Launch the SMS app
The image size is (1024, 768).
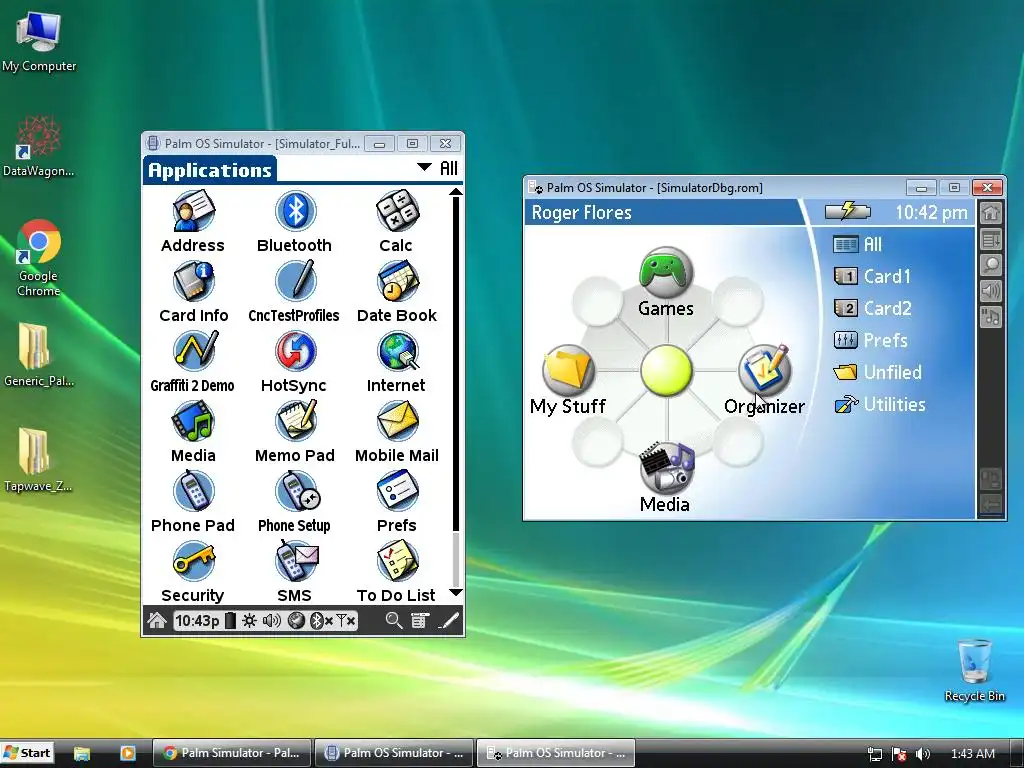(x=295, y=571)
